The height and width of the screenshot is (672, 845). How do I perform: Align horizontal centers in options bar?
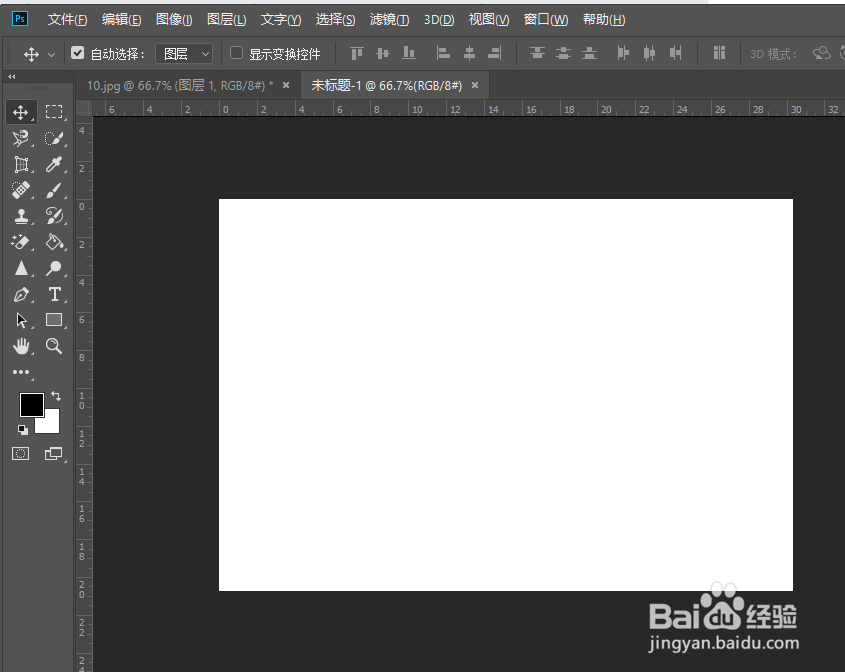[469, 53]
